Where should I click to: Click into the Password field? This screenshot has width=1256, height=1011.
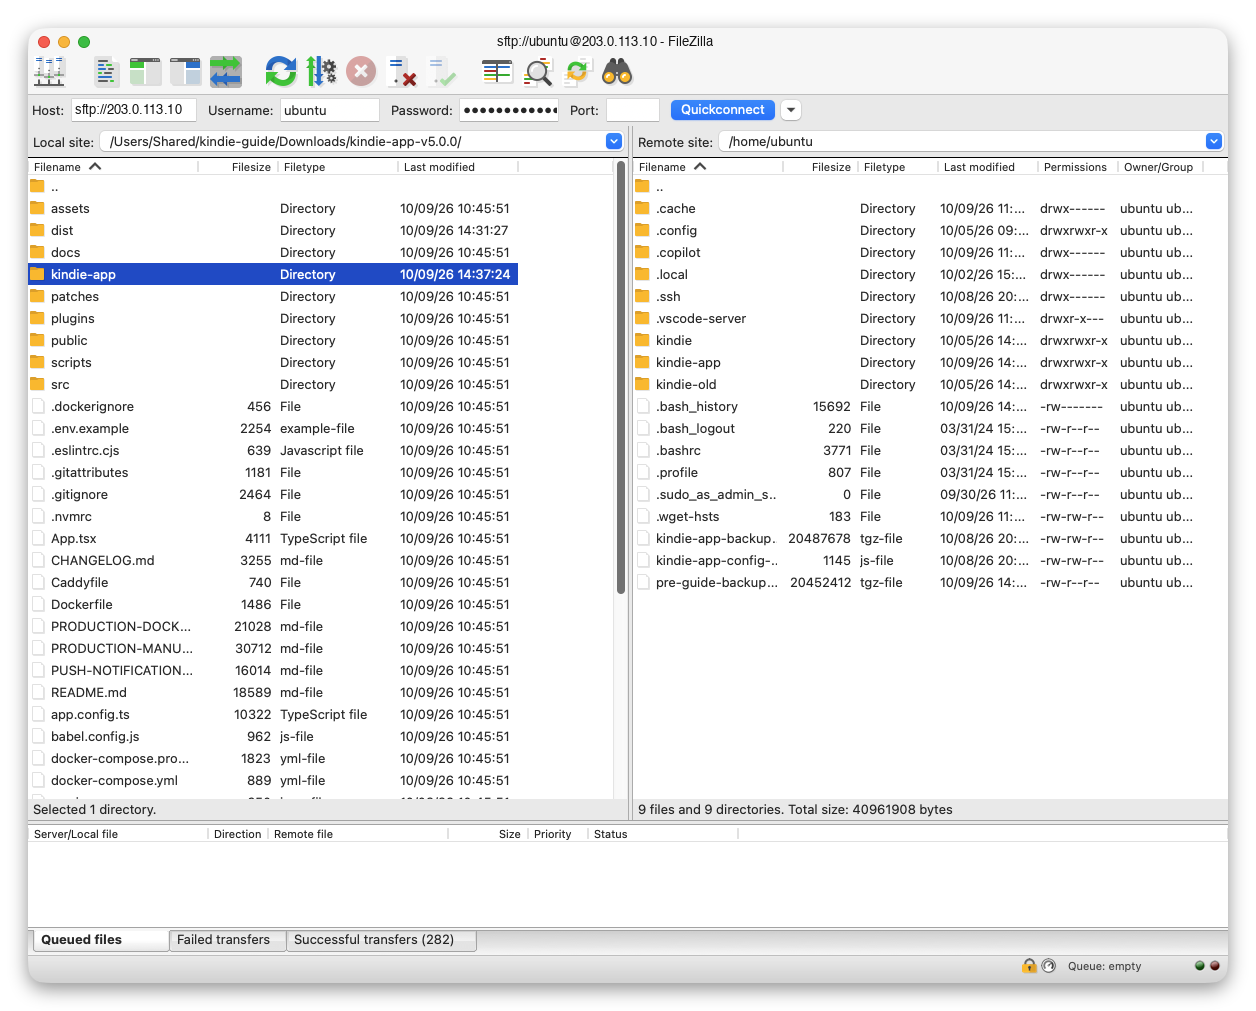[x=509, y=110]
